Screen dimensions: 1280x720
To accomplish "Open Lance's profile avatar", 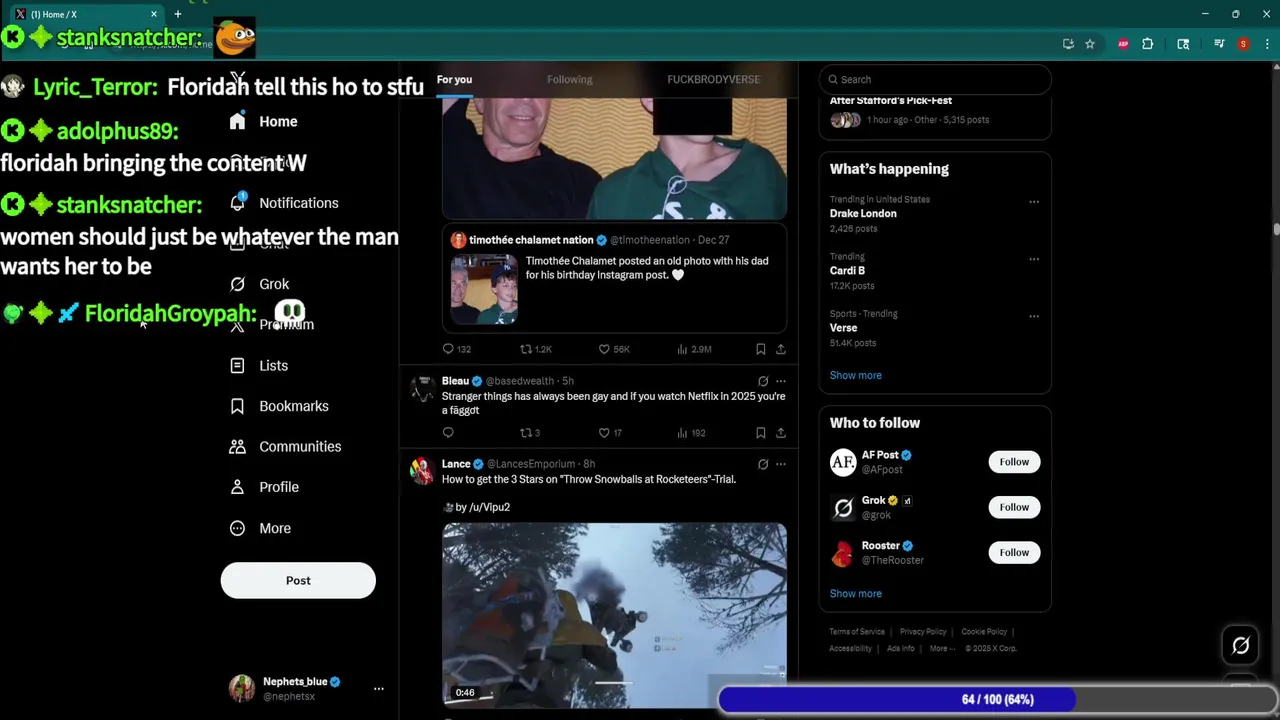I will point(422,470).
